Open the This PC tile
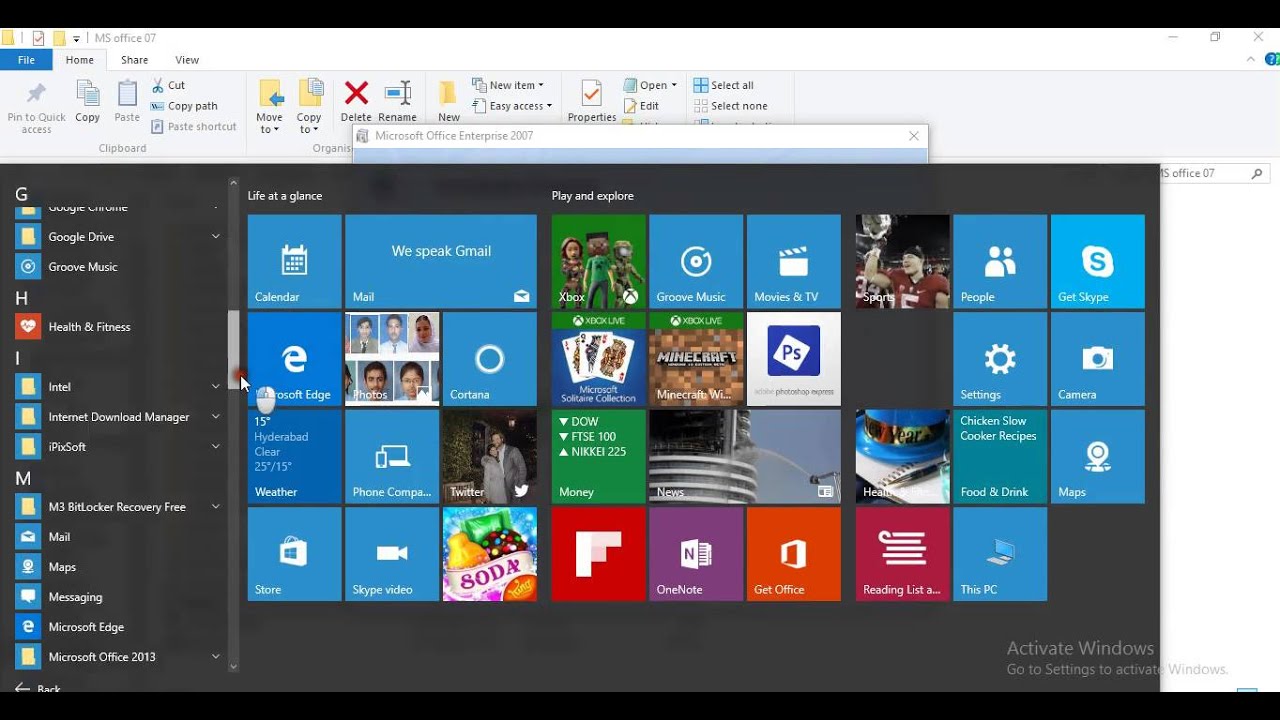This screenshot has width=1280, height=720. pyautogui.click(x=1000, y=554)
